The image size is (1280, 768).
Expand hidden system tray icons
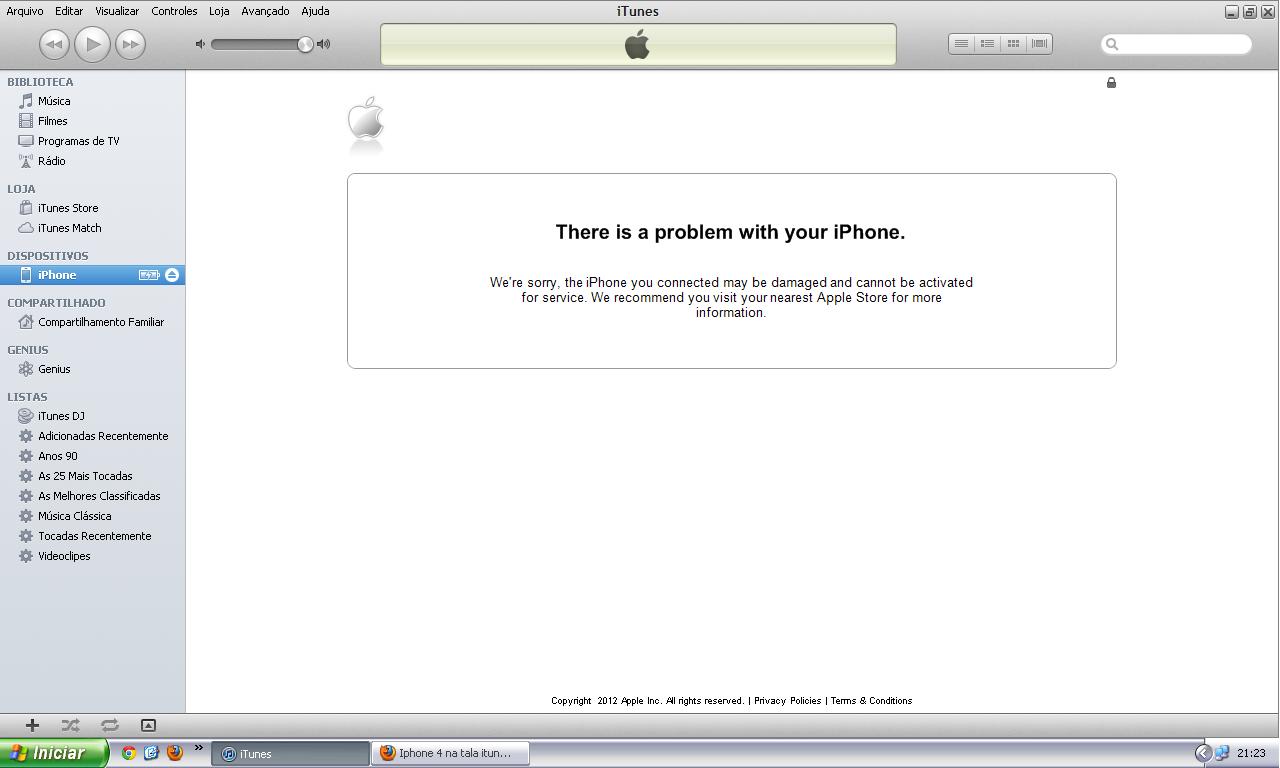(1203, 753)
